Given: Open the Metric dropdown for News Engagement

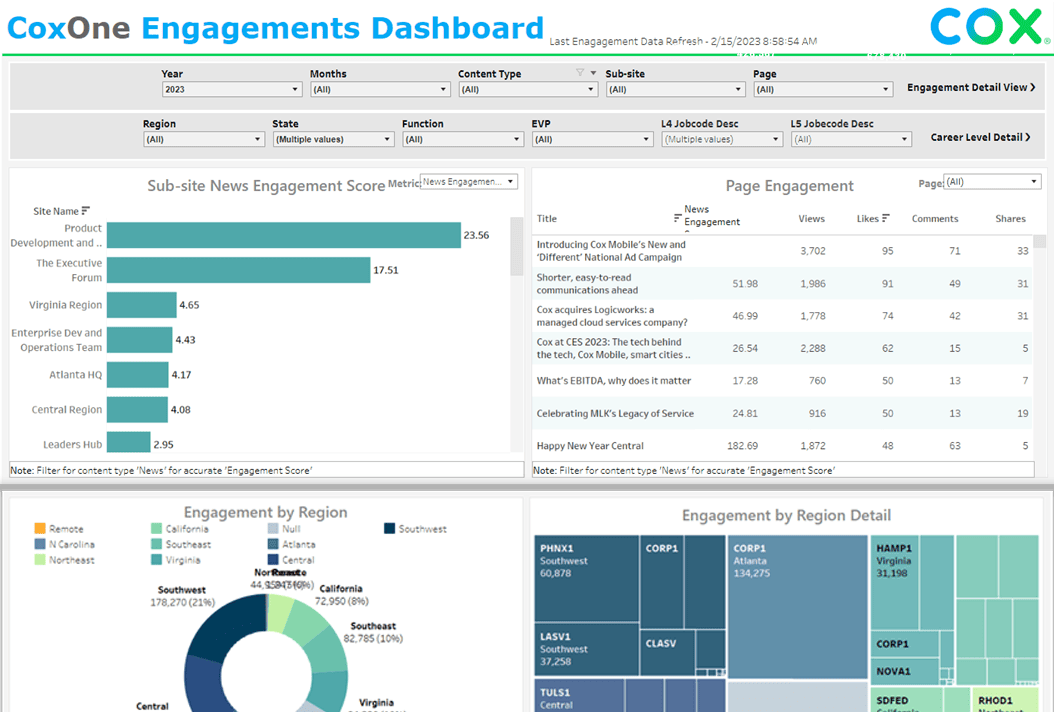Looking at the screenshot, I should [x=469, y=182].
